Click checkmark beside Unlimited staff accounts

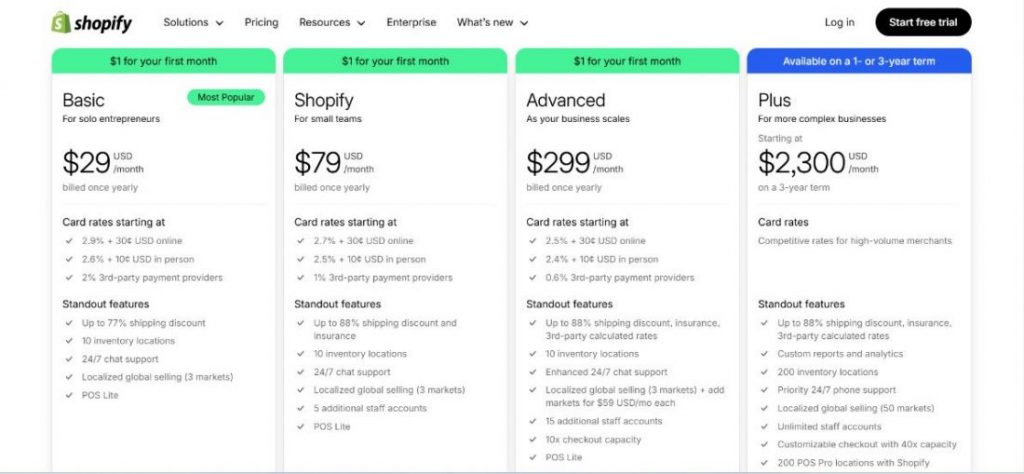(x=764, y=426)
